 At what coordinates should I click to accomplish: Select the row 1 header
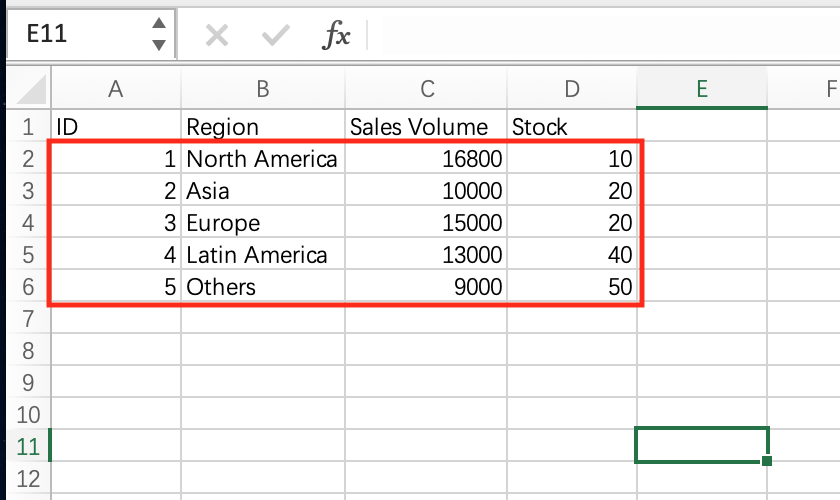click(27, 127)
